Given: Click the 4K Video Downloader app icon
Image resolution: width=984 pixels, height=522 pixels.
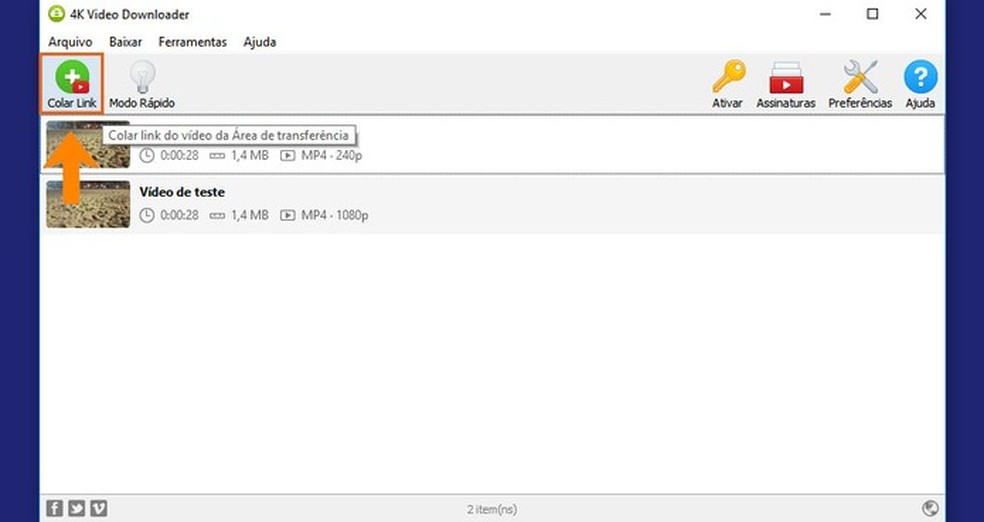Looking at the screenshot, I should pos(56,14).
